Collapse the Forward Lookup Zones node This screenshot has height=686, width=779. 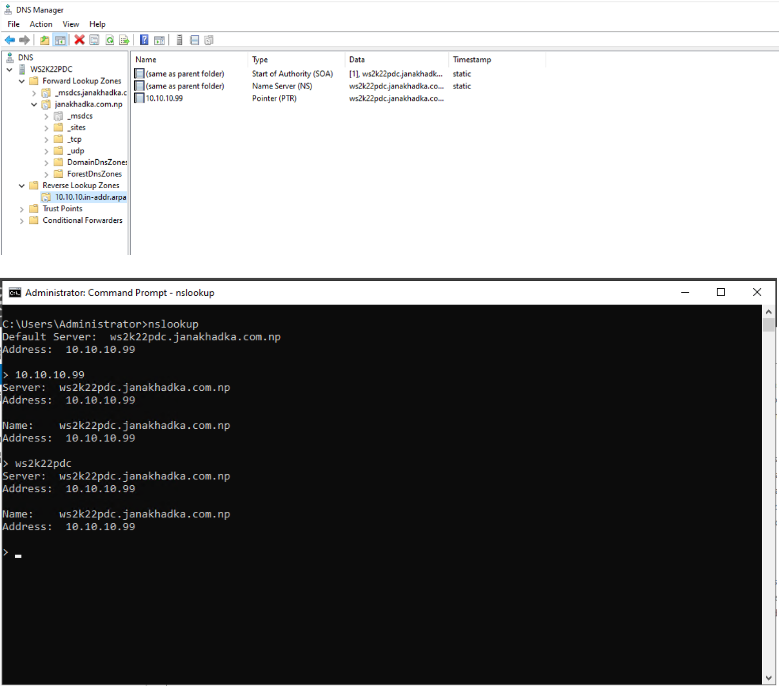pyautogui.click(x=22, y=81)
